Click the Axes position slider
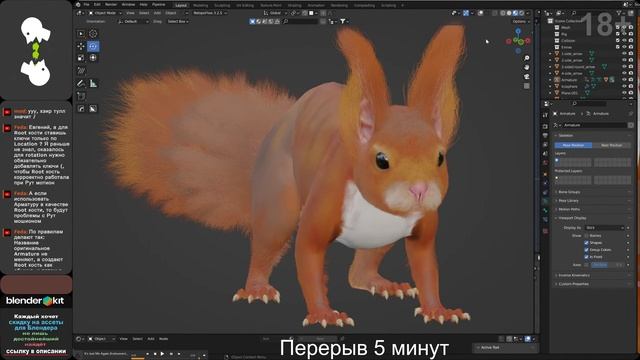 (x=607, y=265)
